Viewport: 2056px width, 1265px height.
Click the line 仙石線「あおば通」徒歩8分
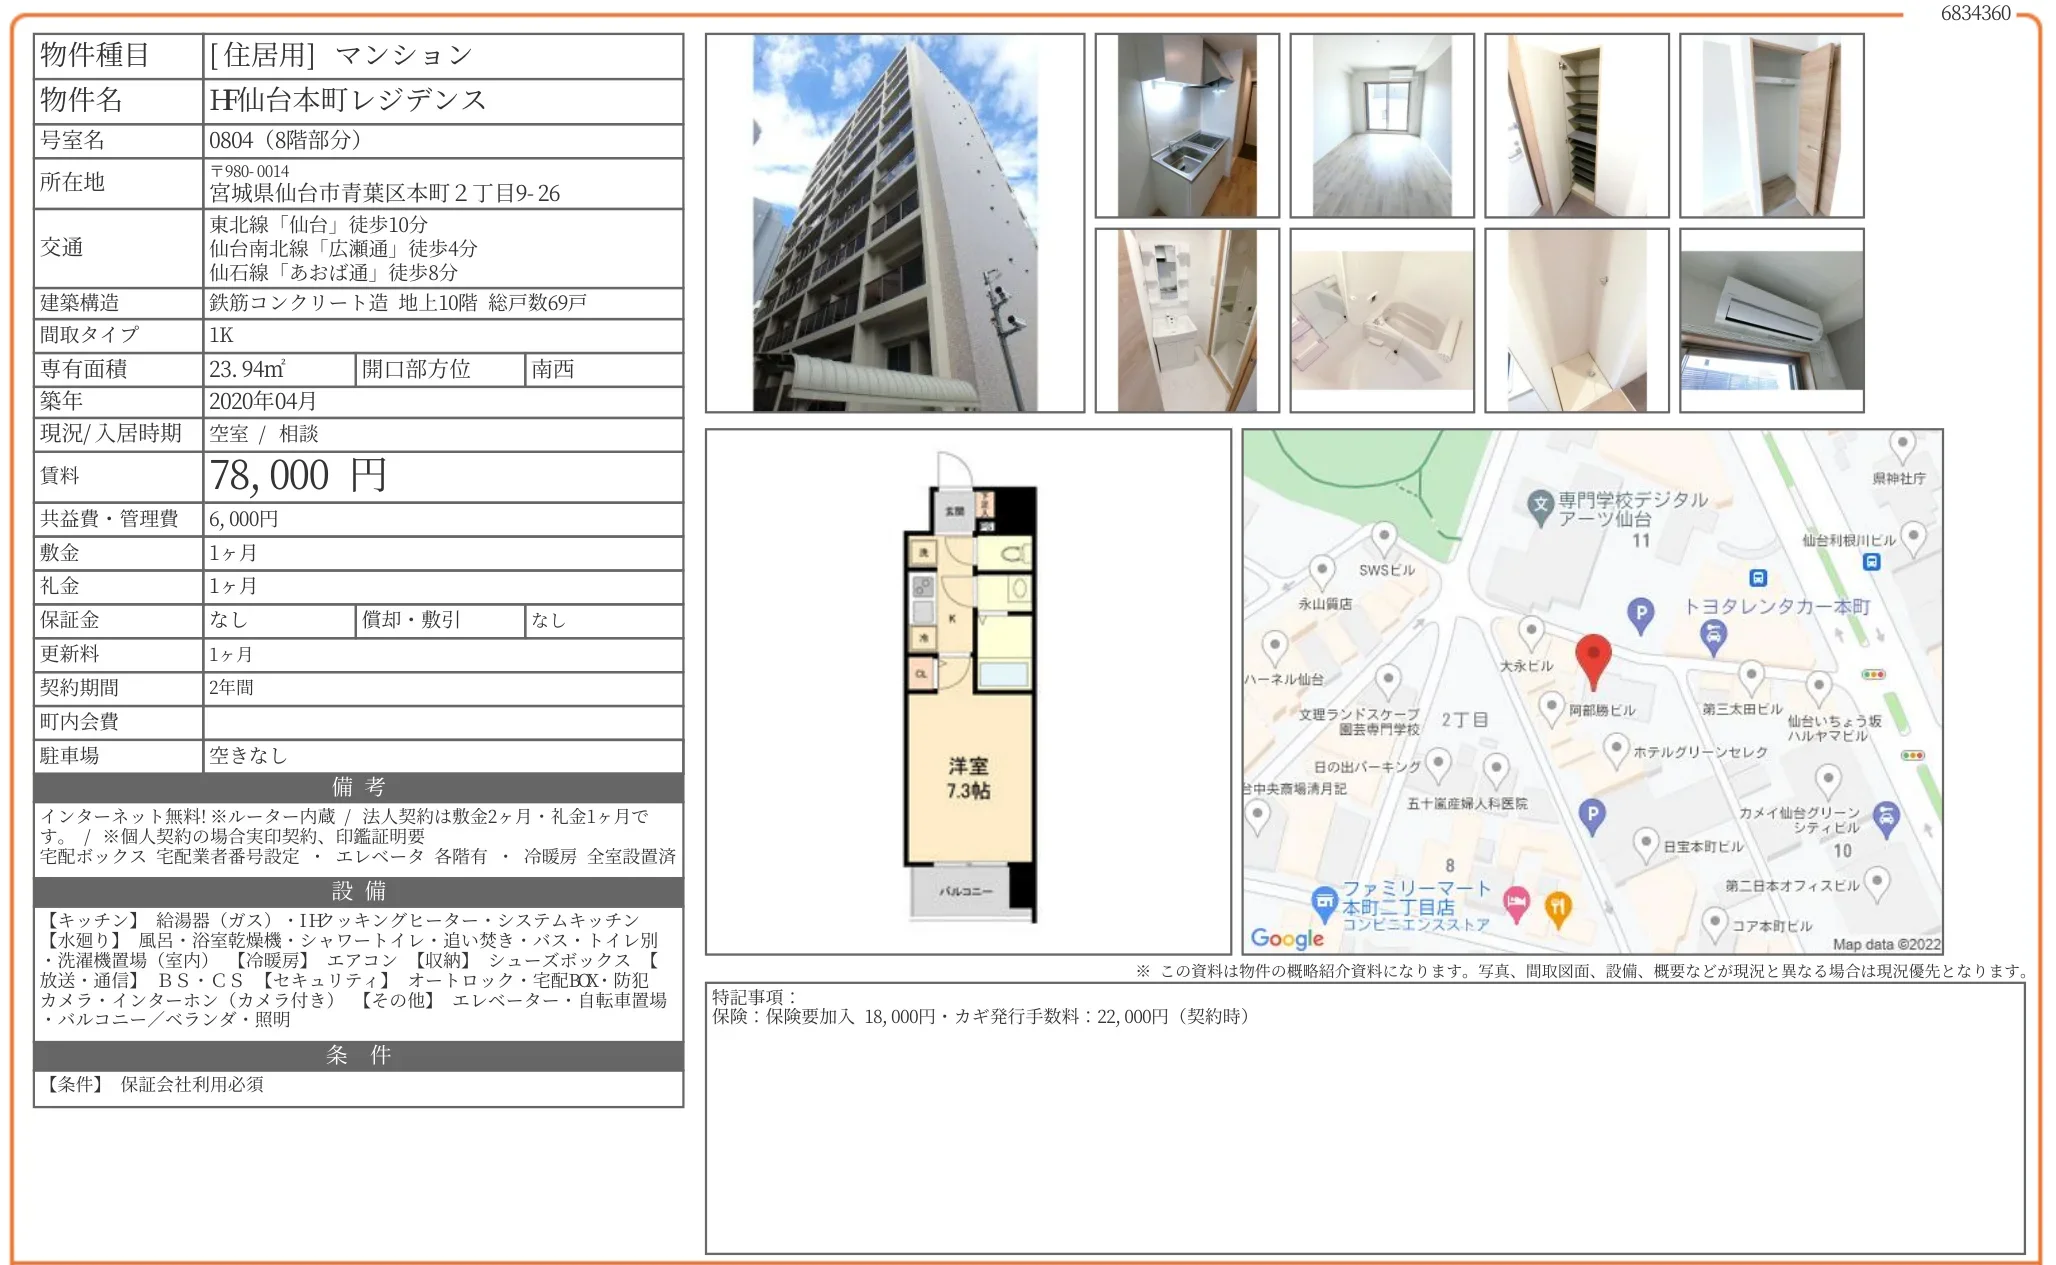coord(334,272)
